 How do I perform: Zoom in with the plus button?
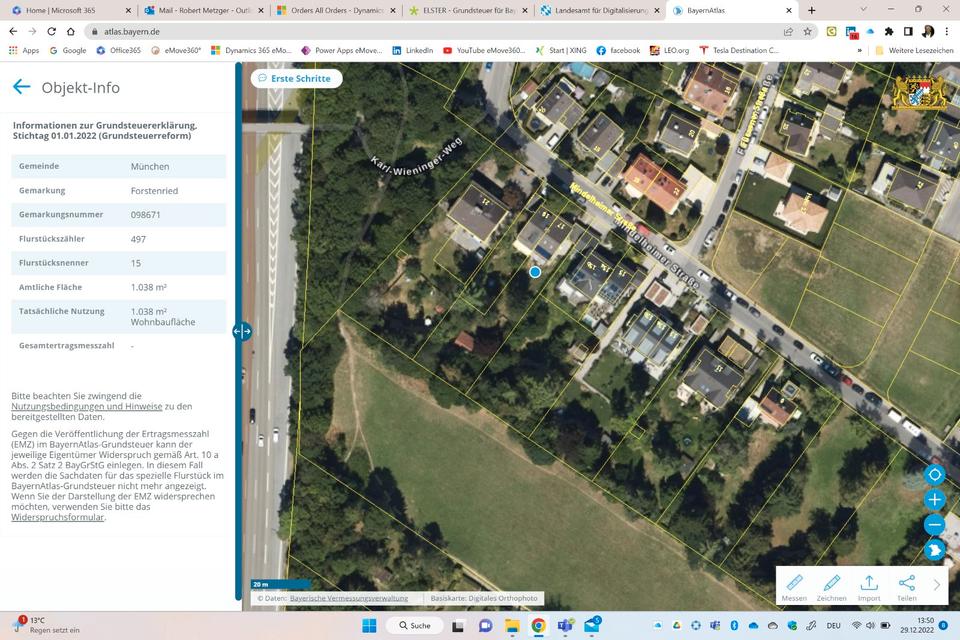935,500
